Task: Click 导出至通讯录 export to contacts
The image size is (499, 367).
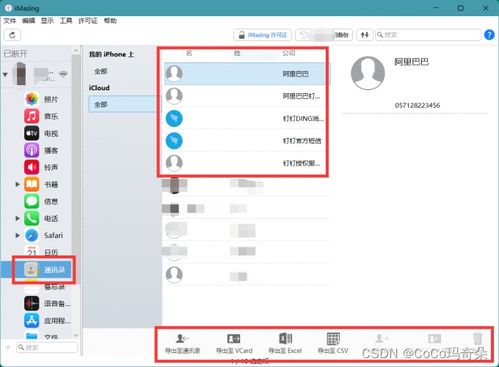Action: (x=182, y=344)
